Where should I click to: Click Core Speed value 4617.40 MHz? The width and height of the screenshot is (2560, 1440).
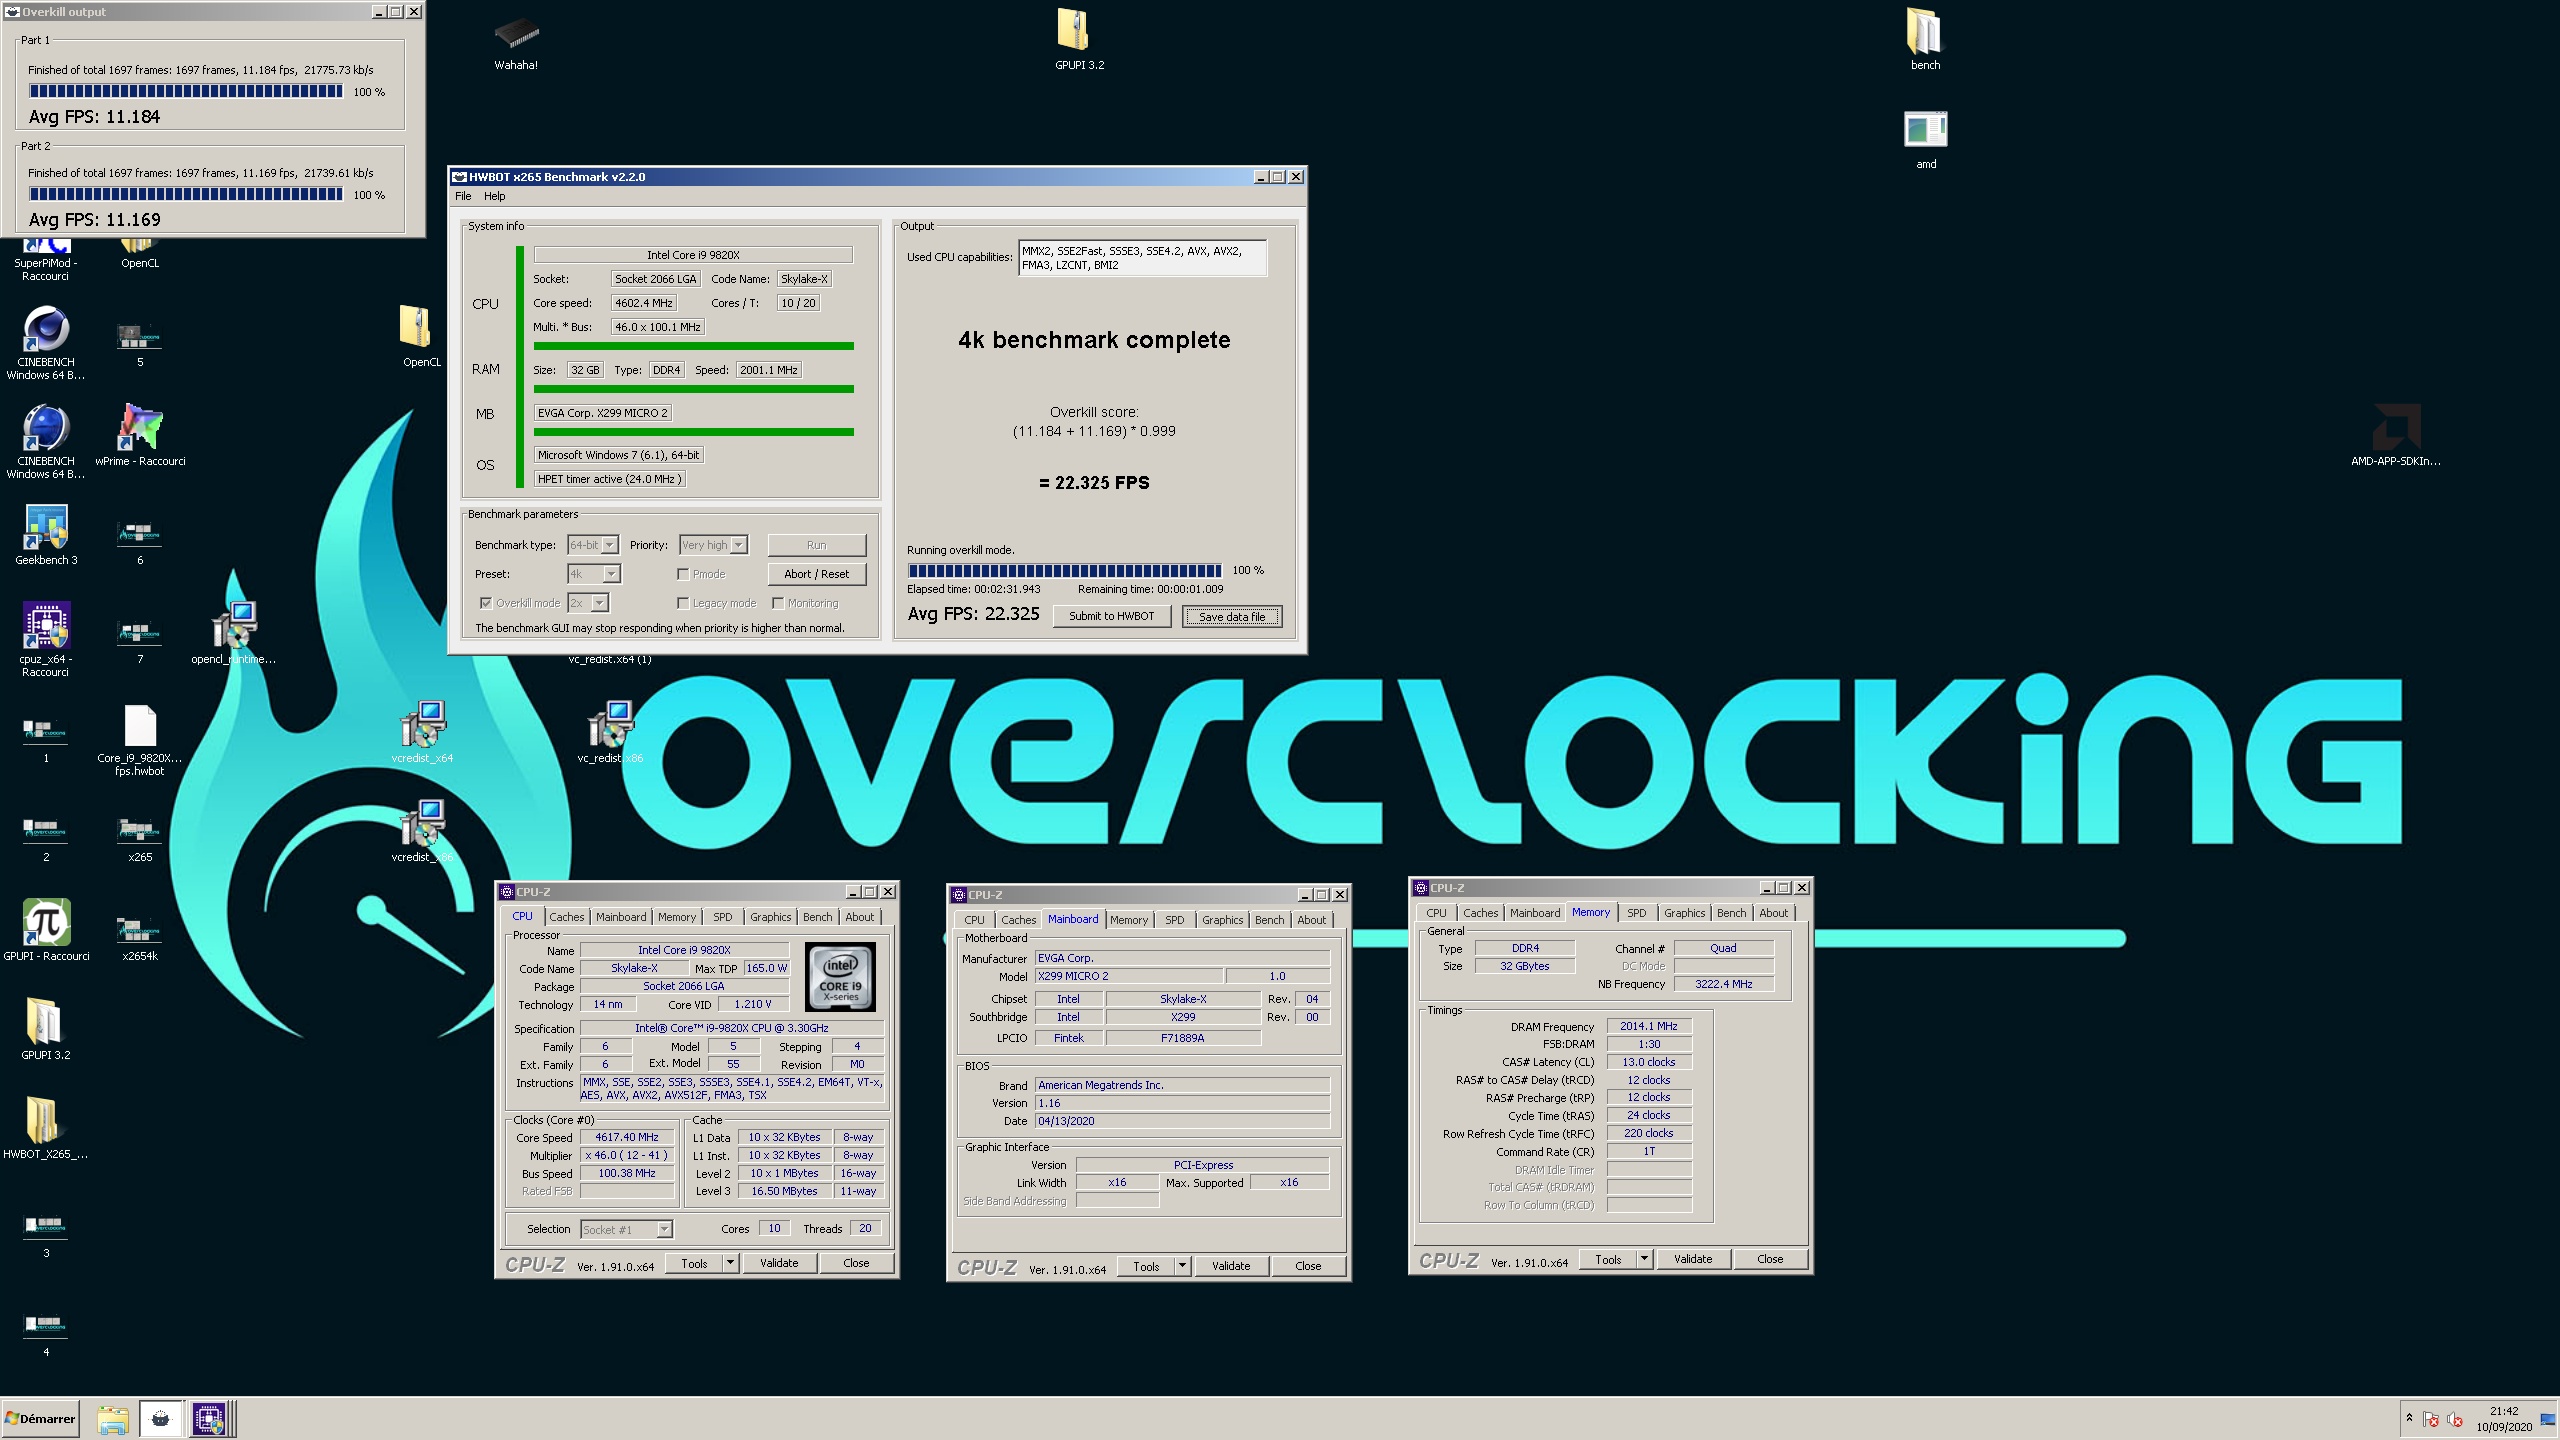click(627, 1137)
